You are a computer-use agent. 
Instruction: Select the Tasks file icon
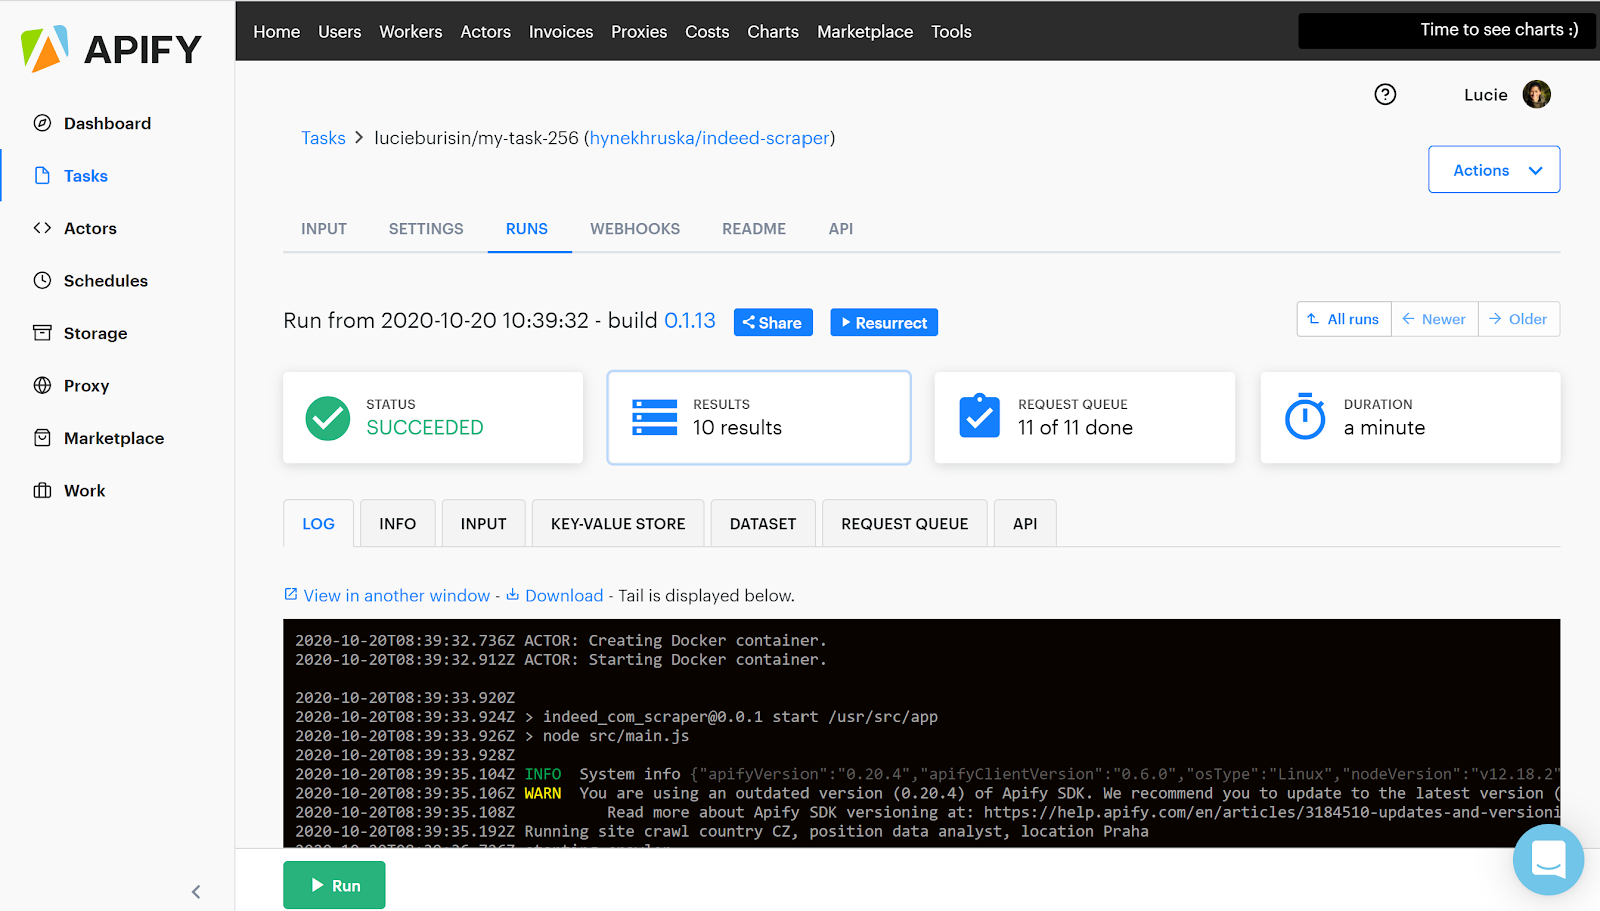[42, 176]
